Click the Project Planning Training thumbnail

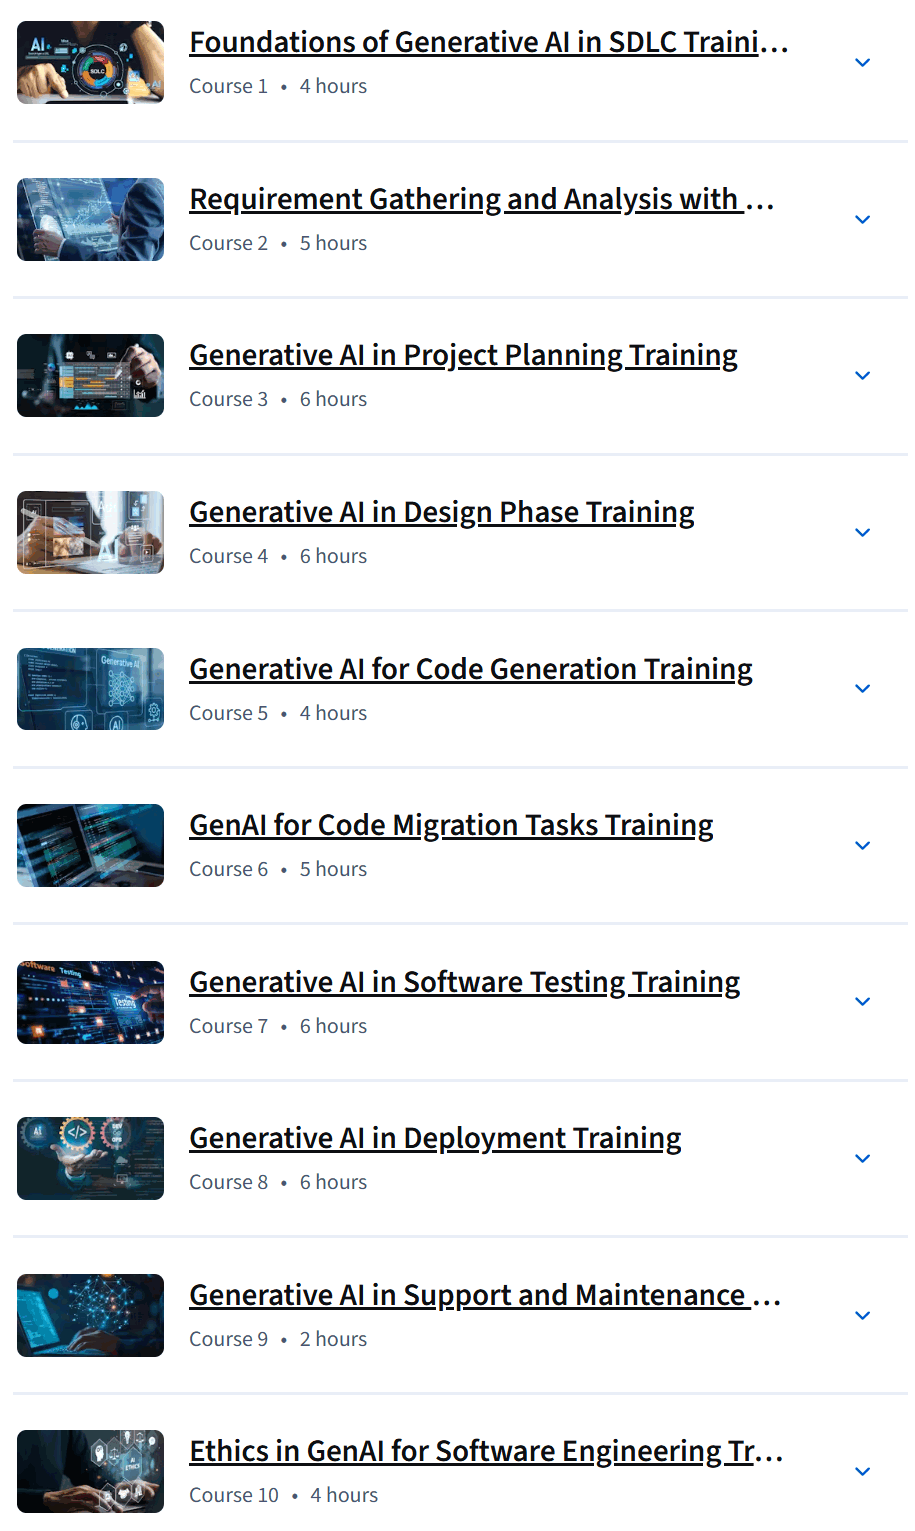coord(90,376)
